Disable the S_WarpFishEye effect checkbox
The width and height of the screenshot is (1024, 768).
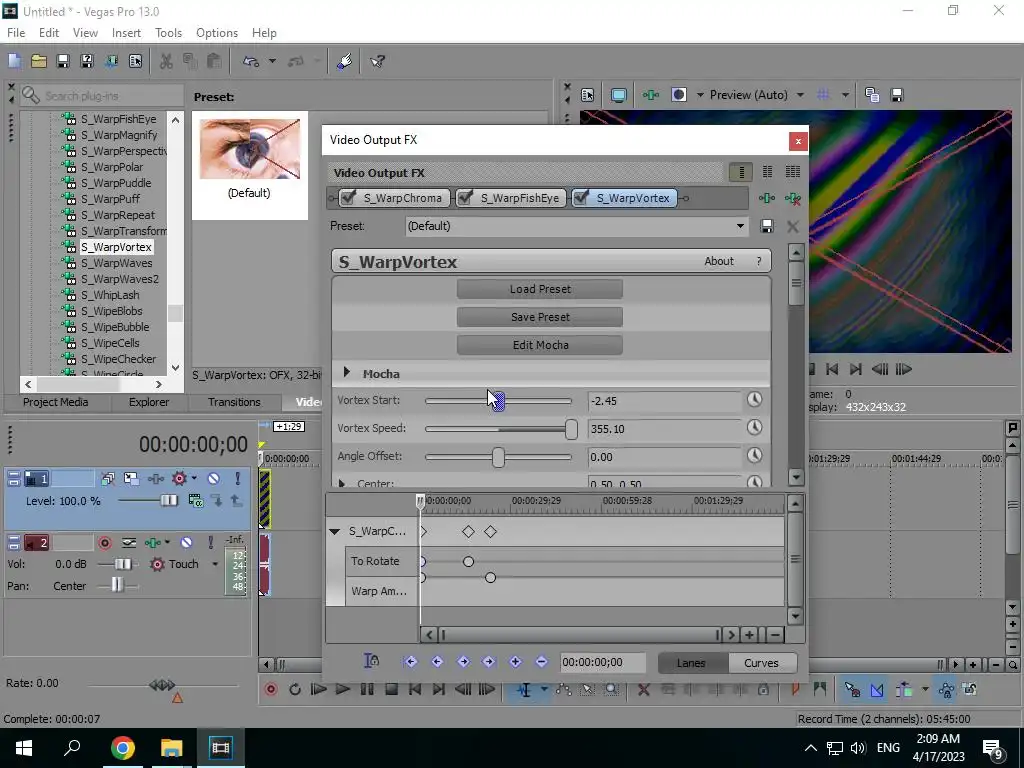click(465, 197)
